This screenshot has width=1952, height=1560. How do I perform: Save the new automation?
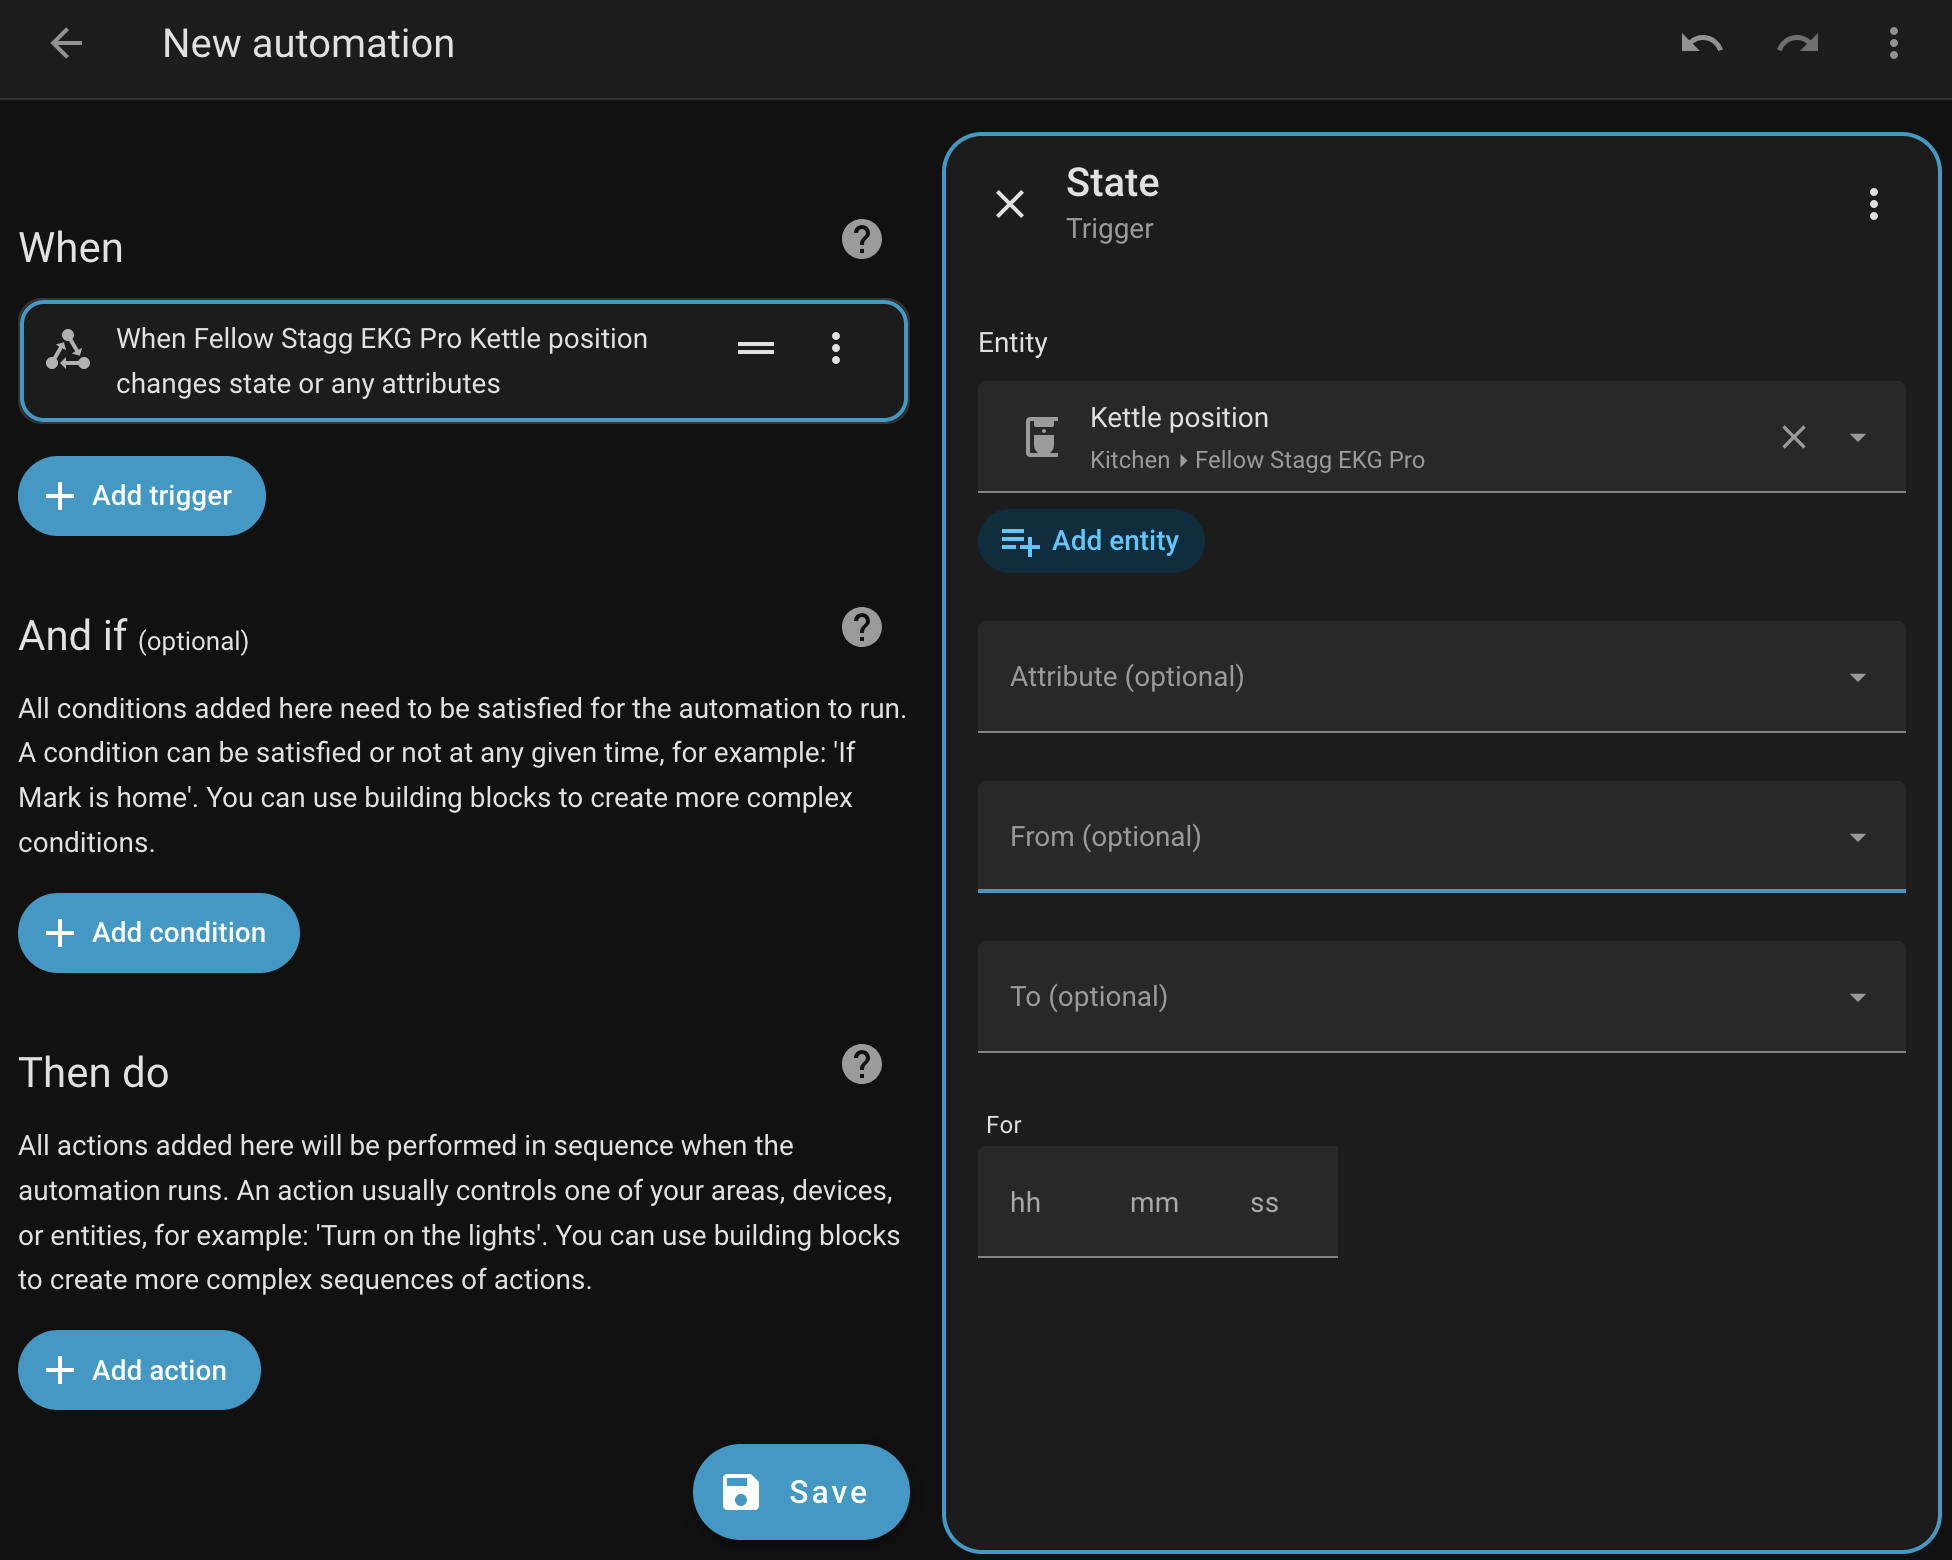pos(801,1492)
